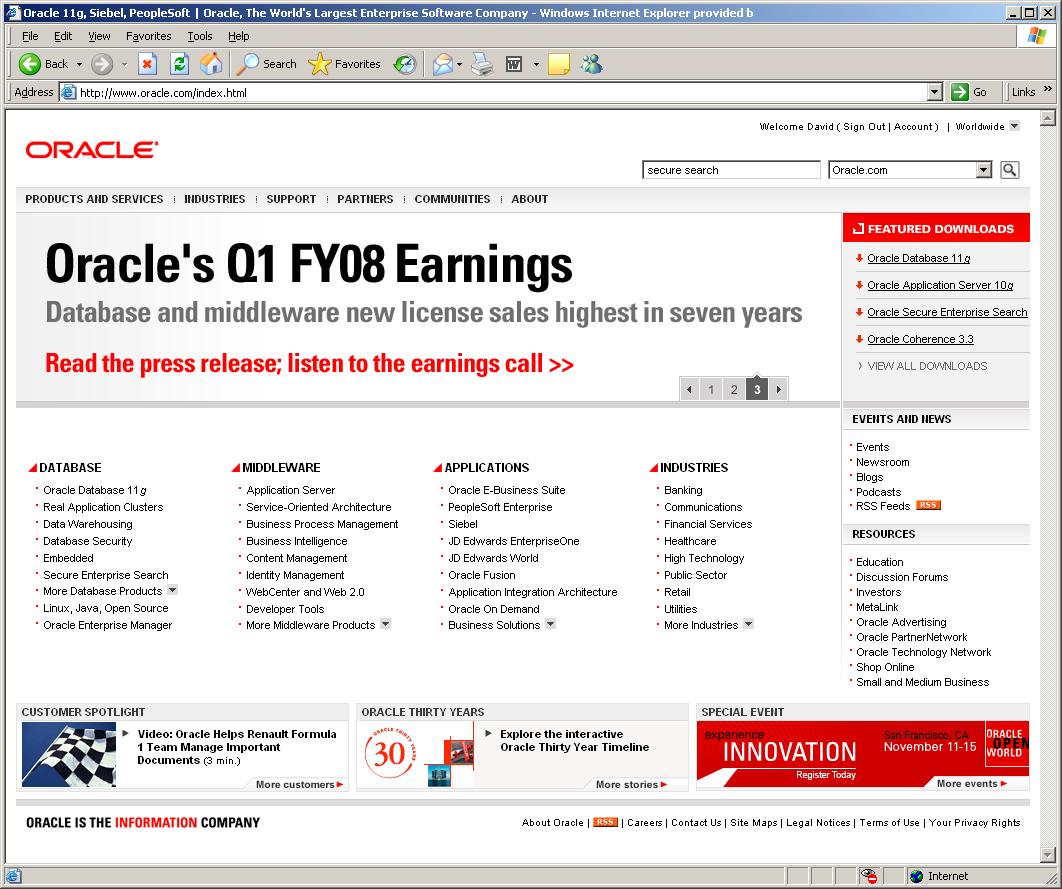The width and height of the screenshot is (1062, 889).
Task: Open the Search pane toolbar button
Action: coord(266,64)
